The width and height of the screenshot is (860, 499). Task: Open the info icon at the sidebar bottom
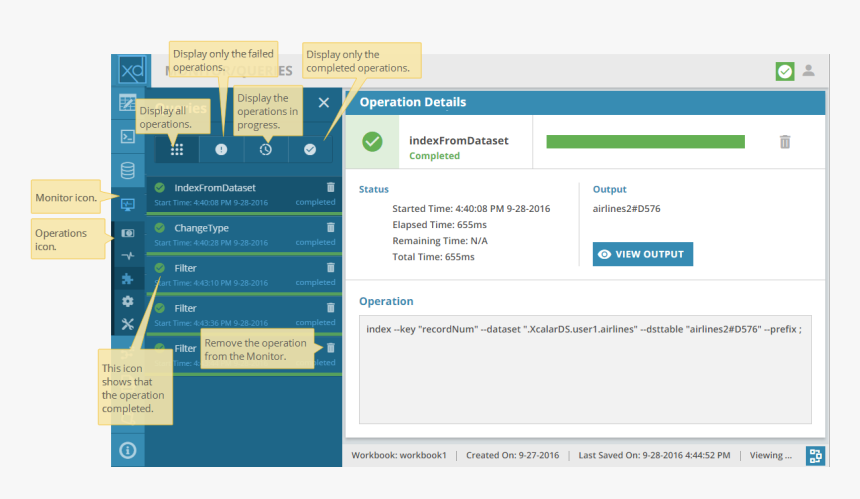coord(127,449)
